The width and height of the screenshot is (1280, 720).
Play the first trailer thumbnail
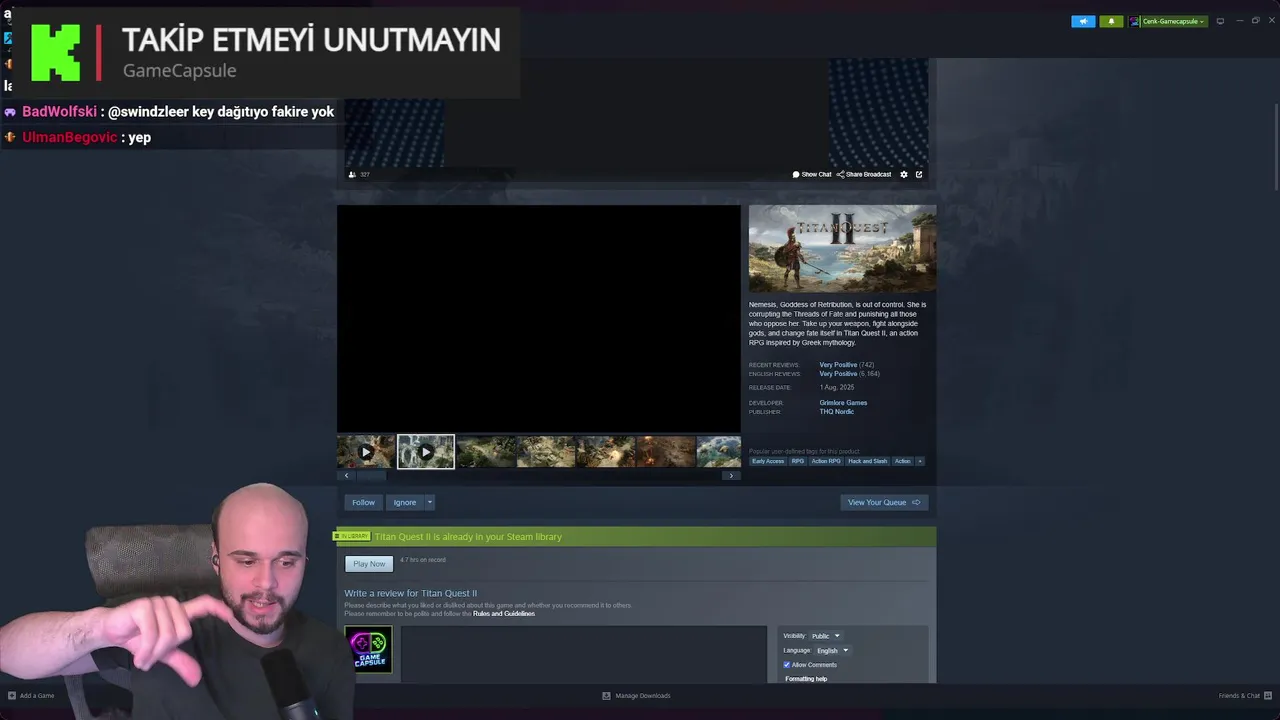tap(365, 452)
